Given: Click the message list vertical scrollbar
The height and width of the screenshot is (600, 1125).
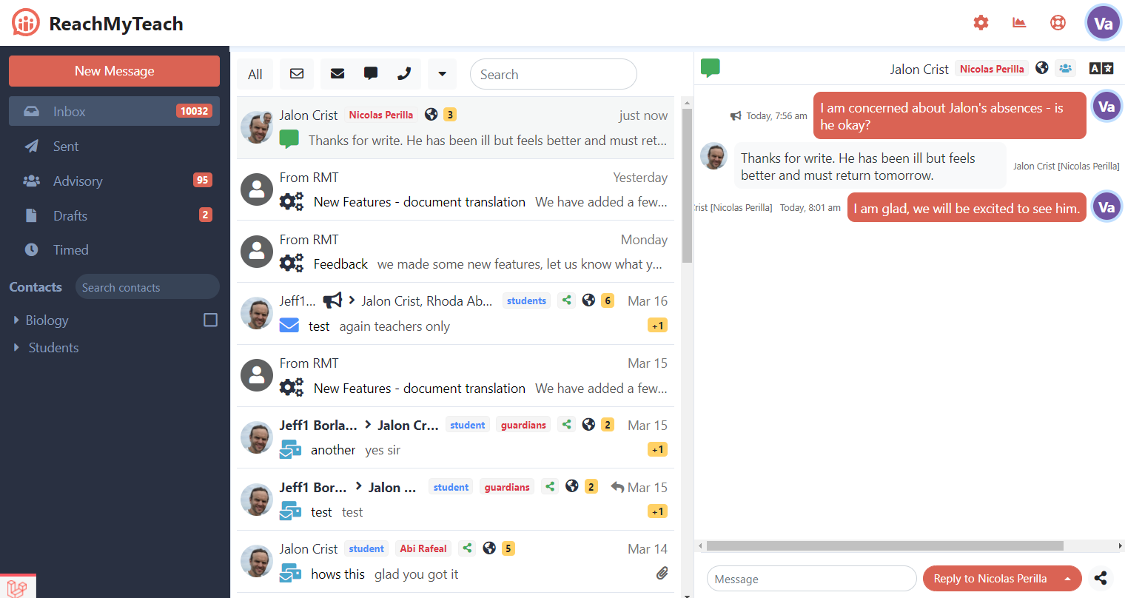Looking at the screenshot, I should 687,185.
